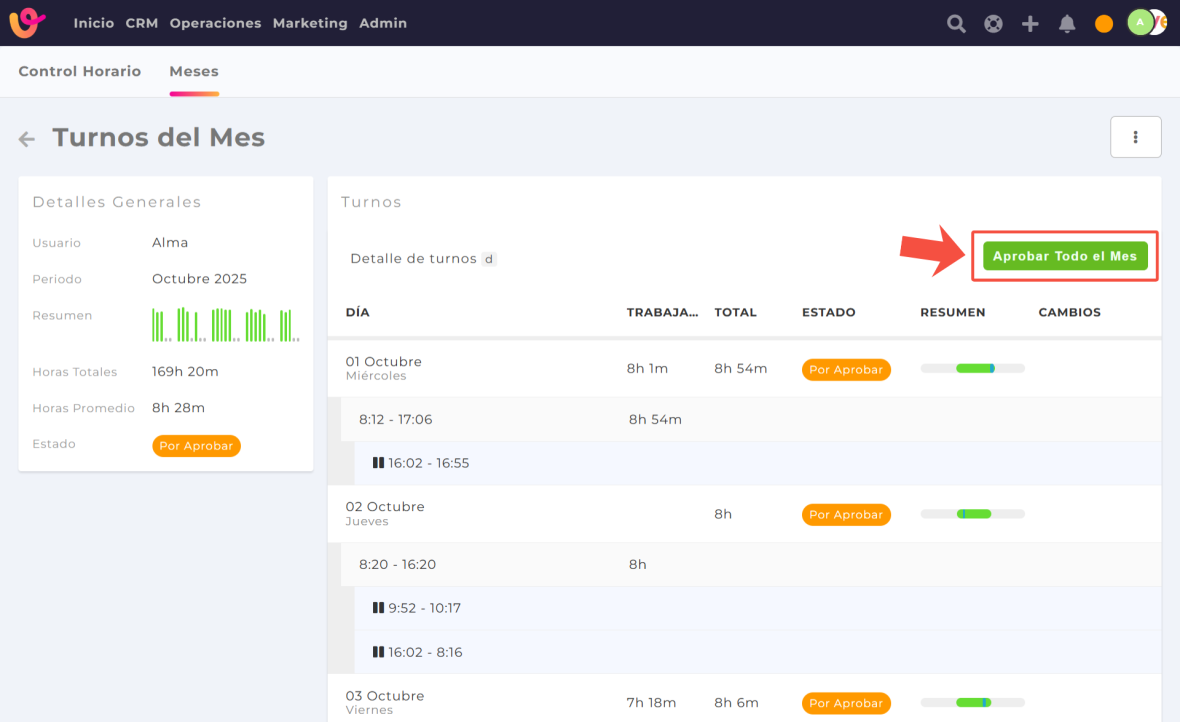Switch to the Control Horario tab

click(80, 71)
